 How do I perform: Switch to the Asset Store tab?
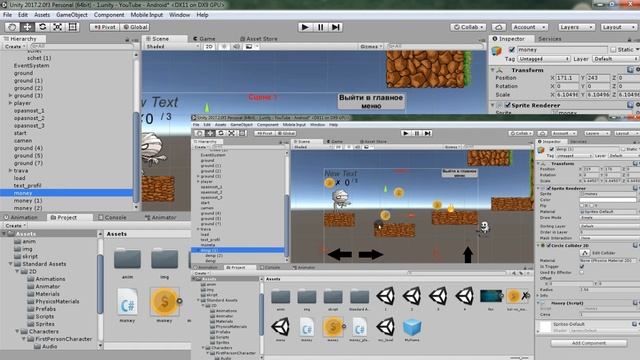pos(258,38)
